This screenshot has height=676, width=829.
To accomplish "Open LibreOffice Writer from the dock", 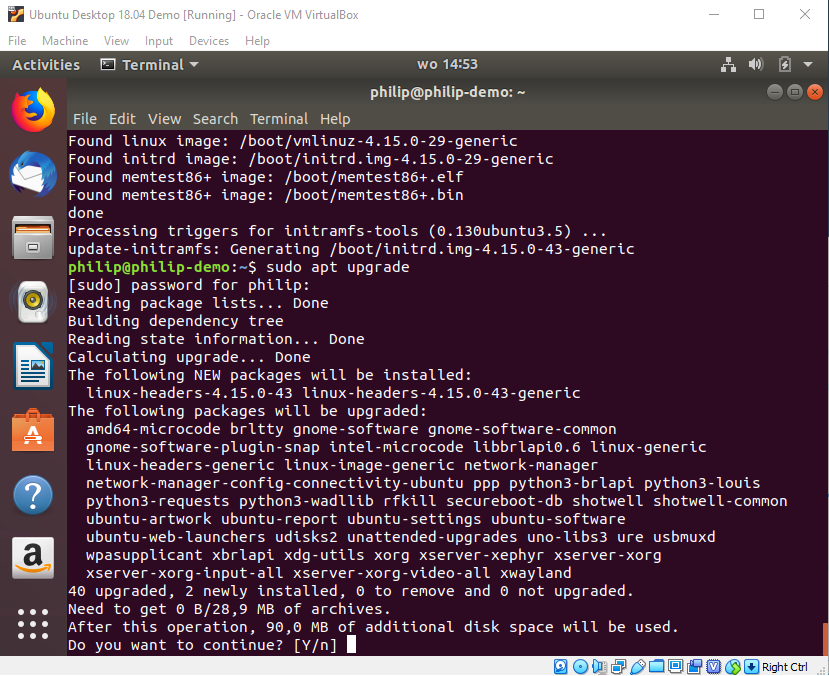I will [33, 366].
